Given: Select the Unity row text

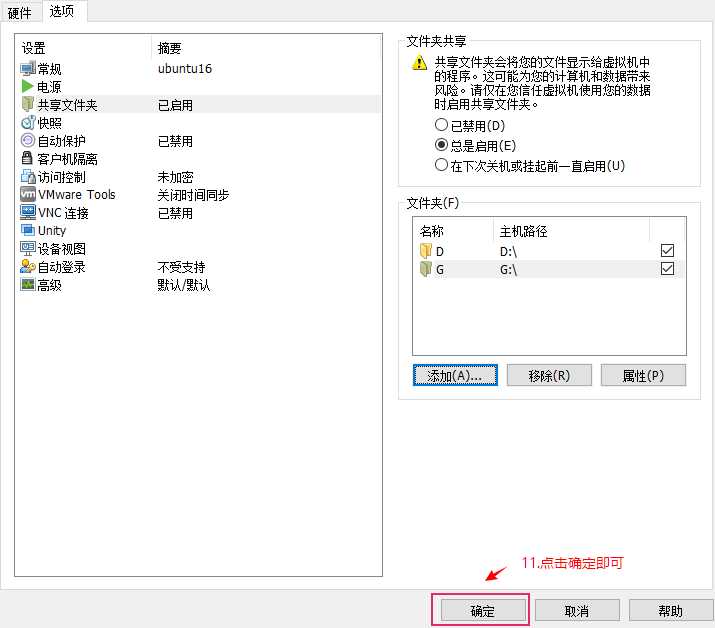Looking at the screenshot, I should [52, 231].
